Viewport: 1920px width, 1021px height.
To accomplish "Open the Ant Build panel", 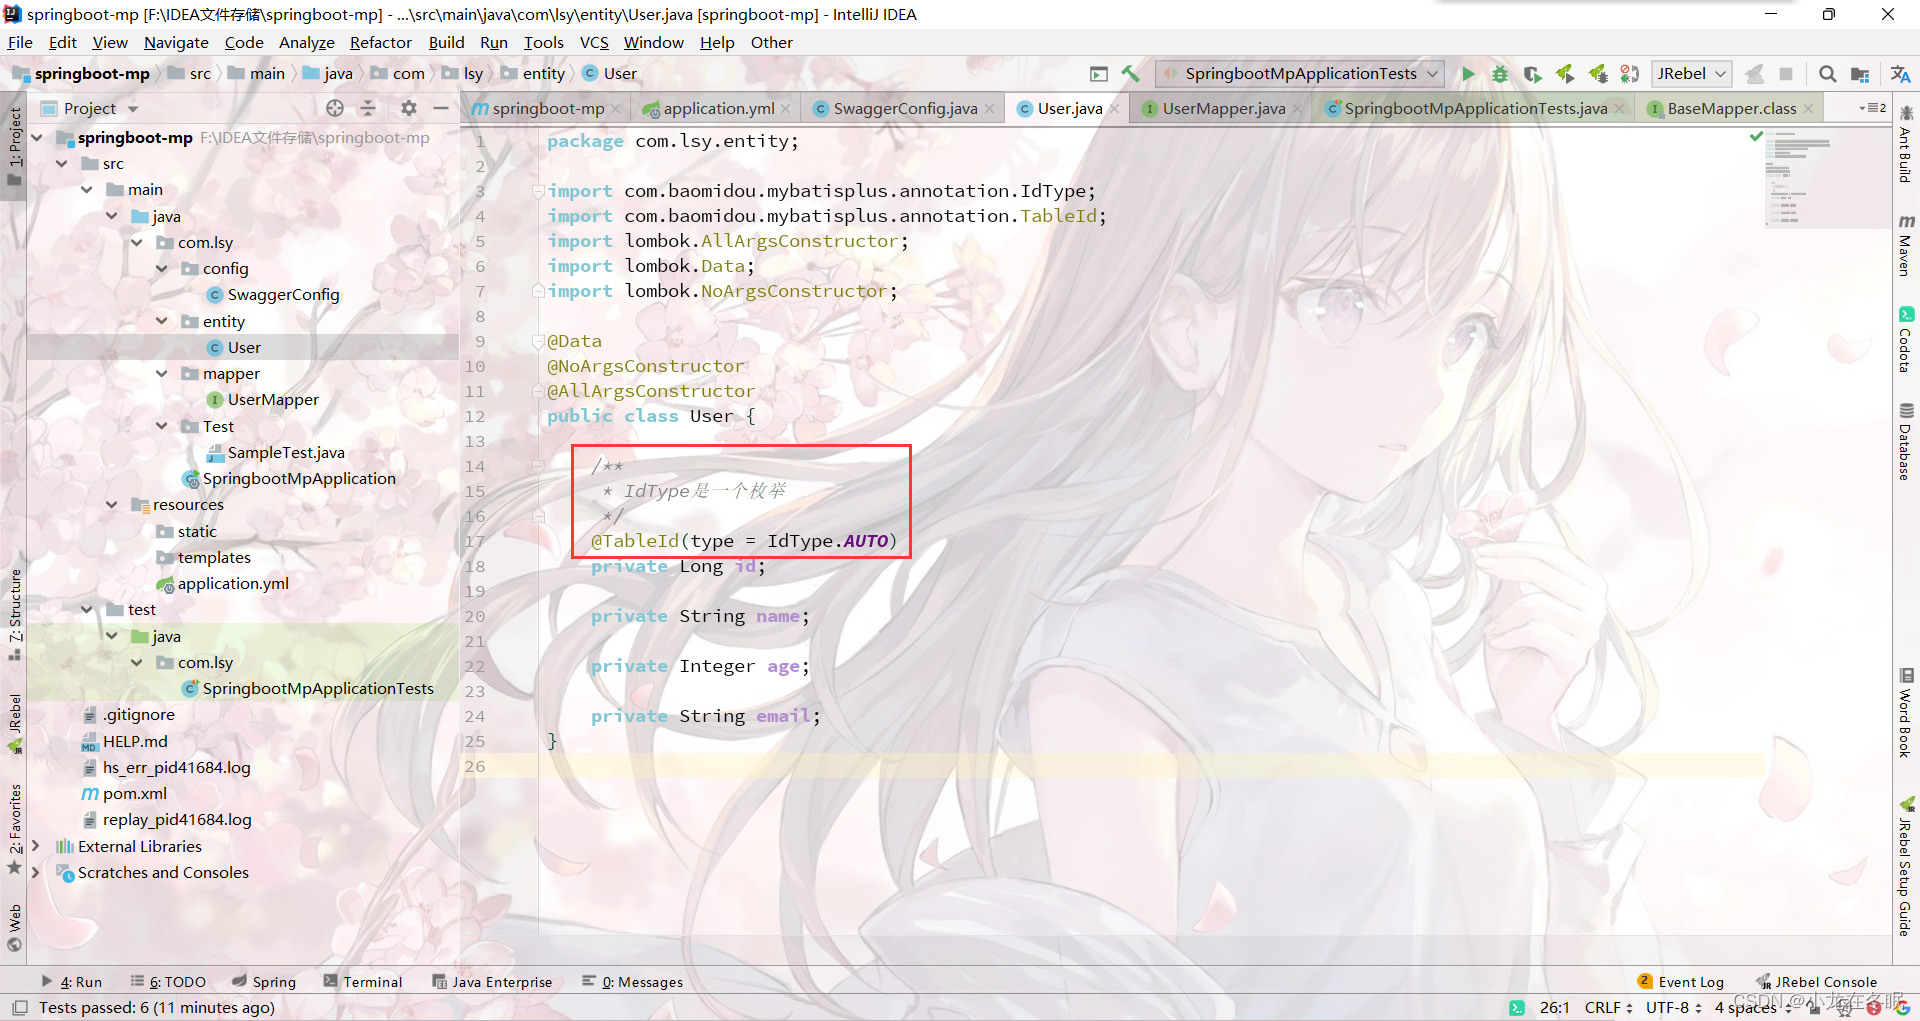I will [1907, 160].
